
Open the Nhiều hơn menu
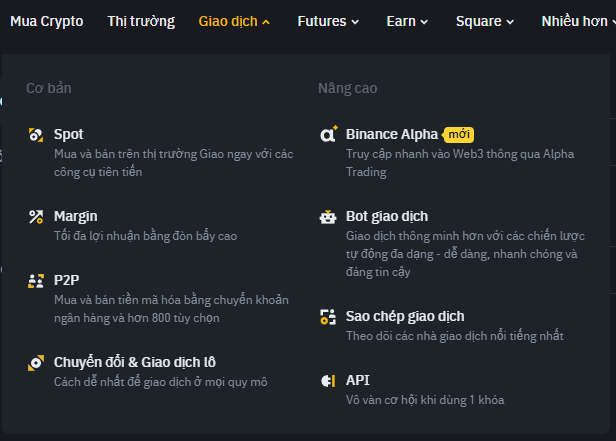578,21
